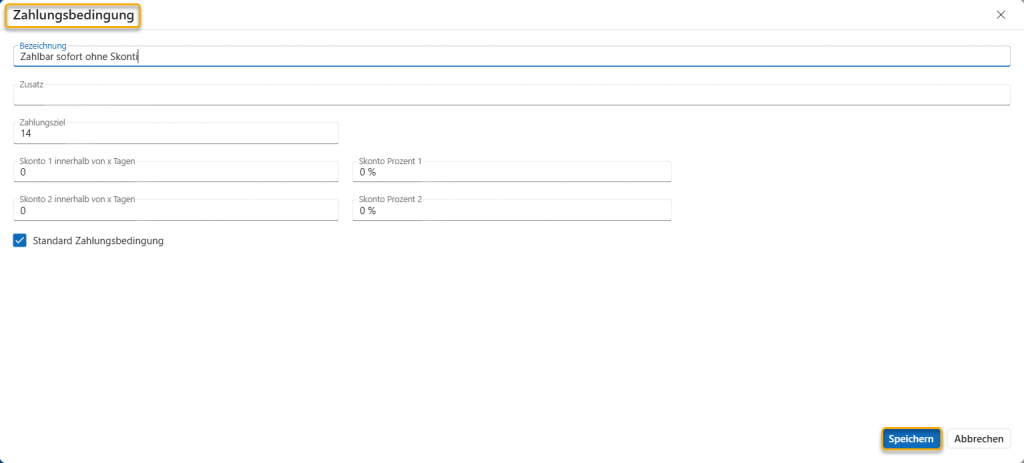The height and width of the screenshot is (463, 1024).
Task: Click the Zusatz field label
Action: tap(32, 85)
